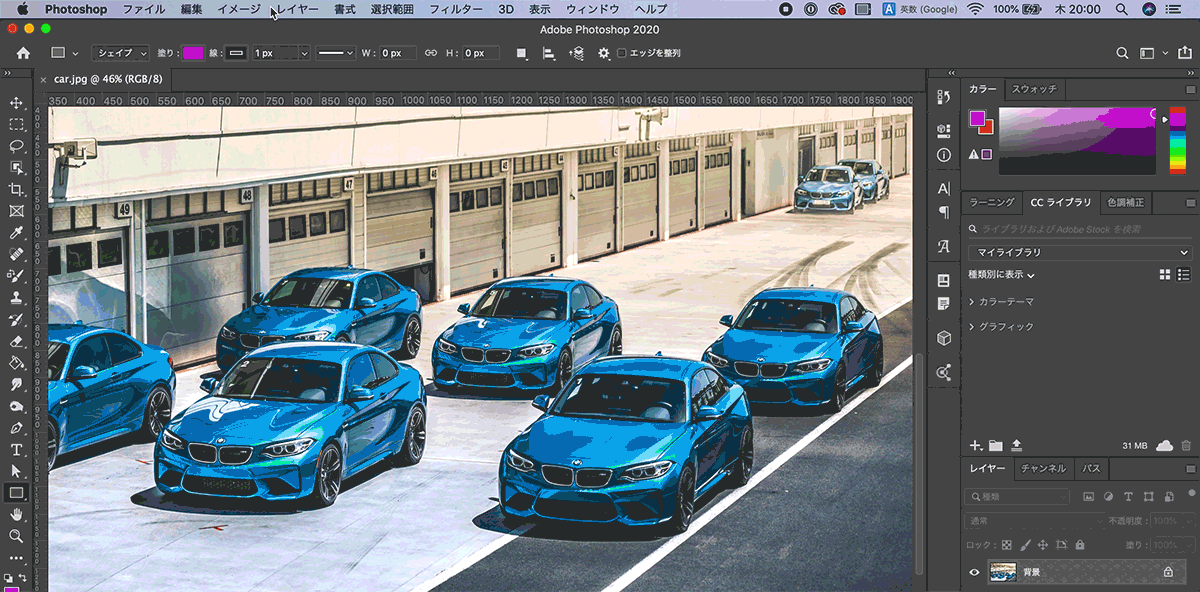Open the gear settings in options bar
The height and width of the screenshot is (592, 1200).
click(604, 53)
